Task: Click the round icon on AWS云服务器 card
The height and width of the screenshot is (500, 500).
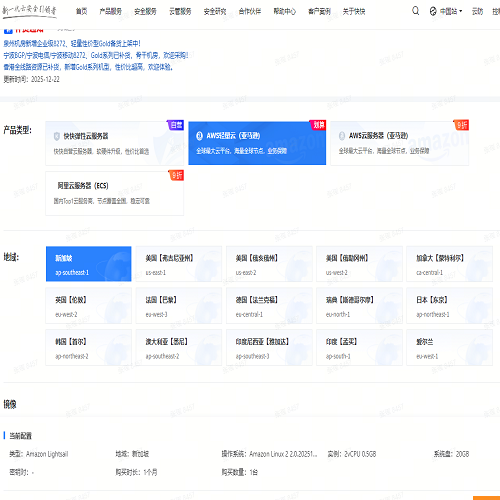Action: coord(342,136)
